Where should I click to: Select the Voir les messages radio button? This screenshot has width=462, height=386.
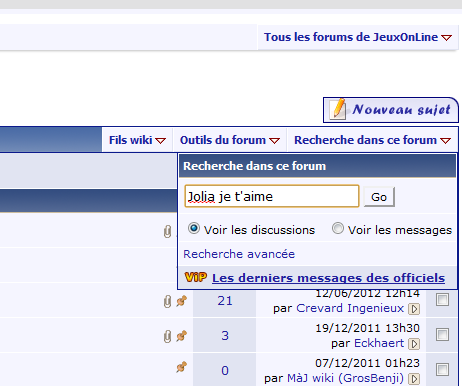pos(337,229)
